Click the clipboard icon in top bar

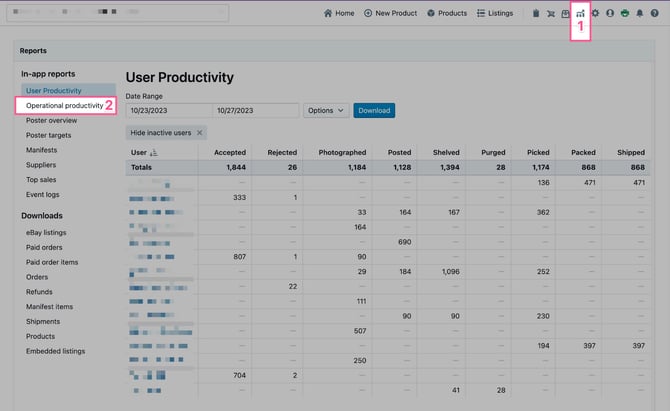pos(536,14)
